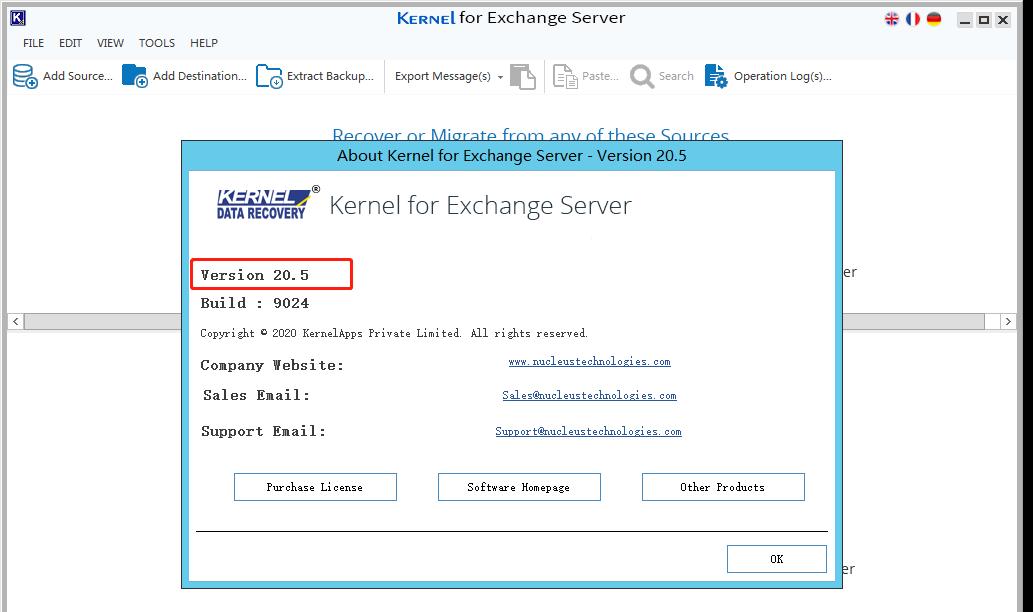Click the Add Source... toolbar label
Viewport: 1033px width, 612px height.
point(78,76)
